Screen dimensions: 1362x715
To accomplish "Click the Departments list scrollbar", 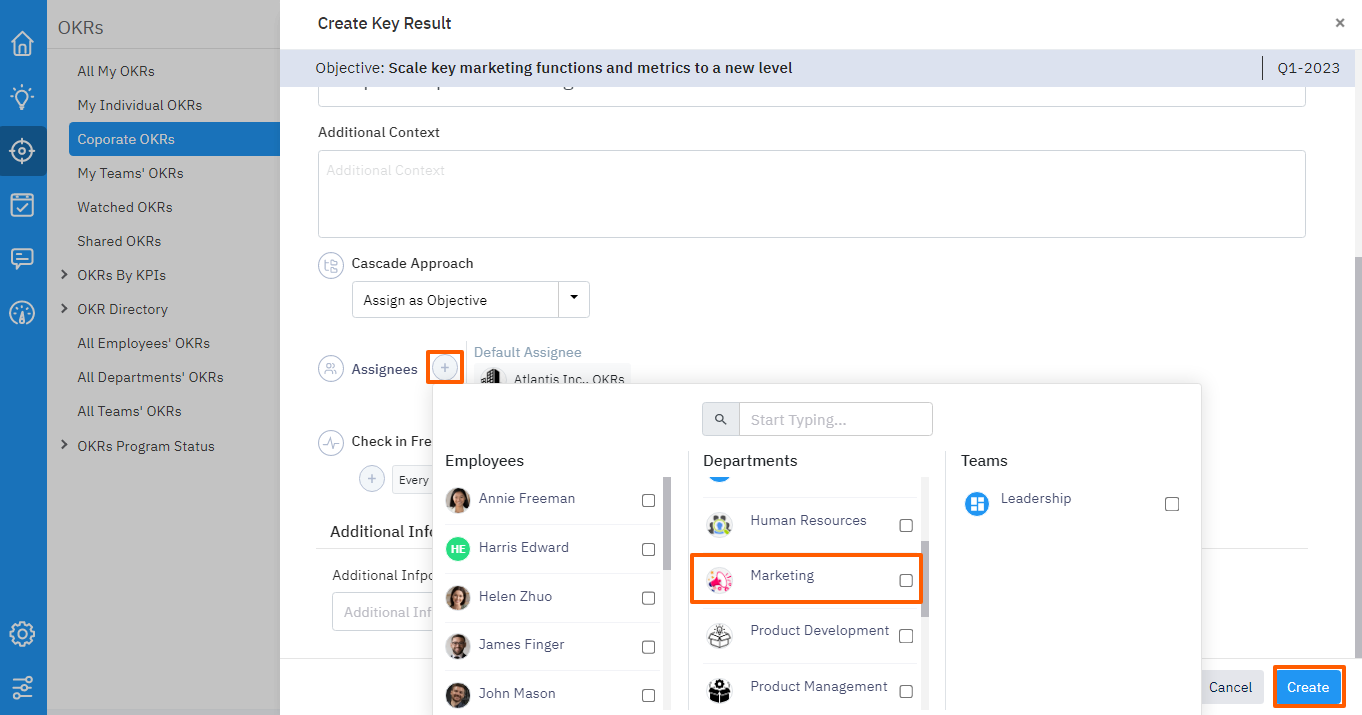I will (924, 578).
